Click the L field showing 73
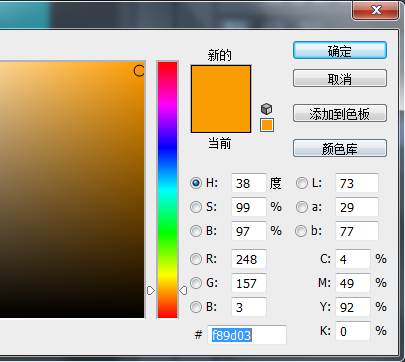 (357, 183)
